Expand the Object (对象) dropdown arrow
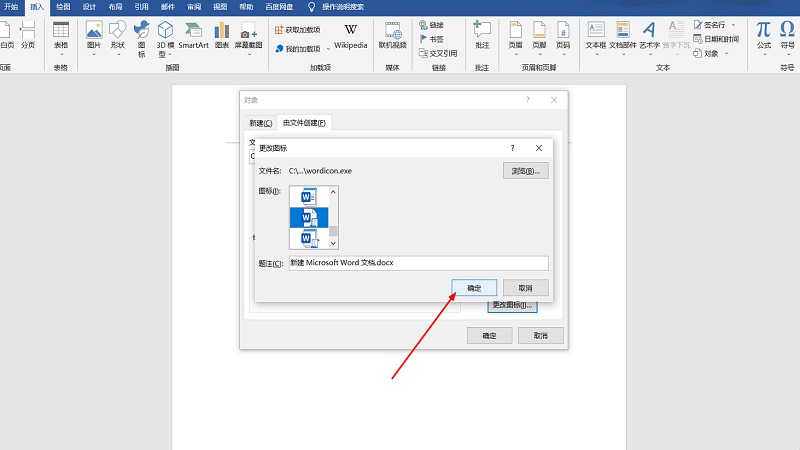800x450 pixels. pyautogui.click(x=727, y=53)
